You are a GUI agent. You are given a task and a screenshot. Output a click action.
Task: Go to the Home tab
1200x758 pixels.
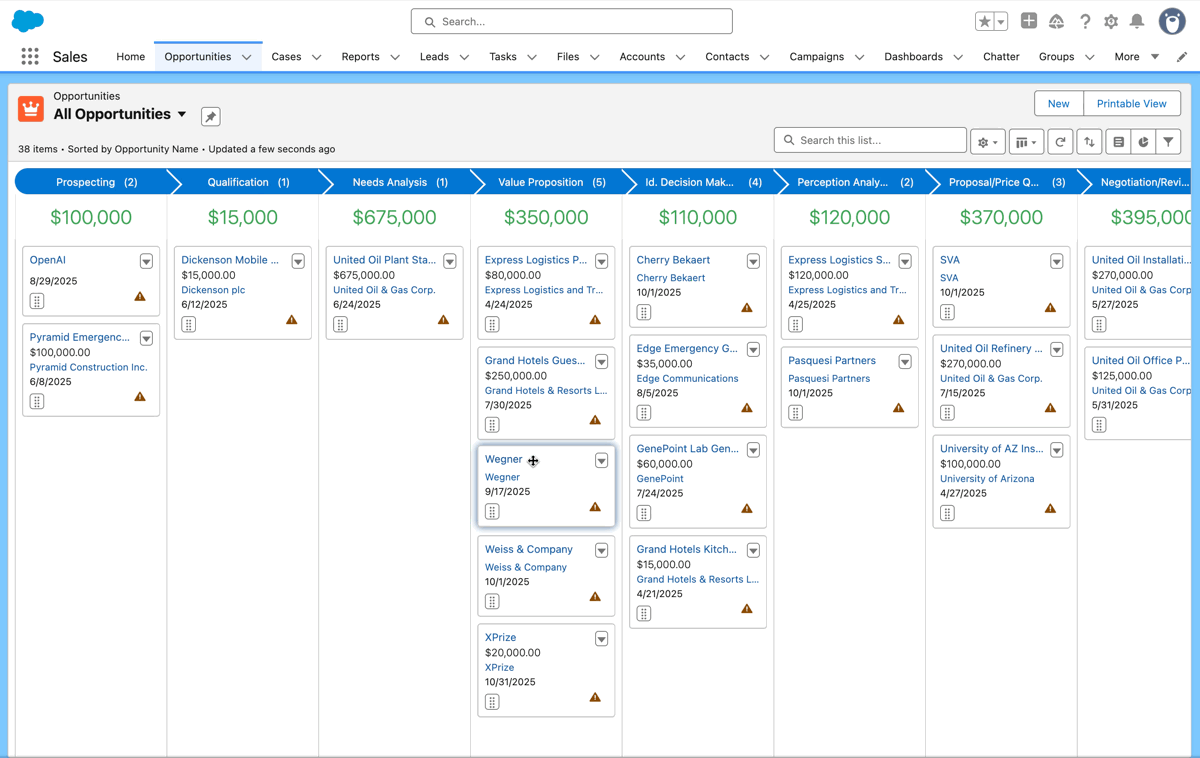click(x=130, y=57)
